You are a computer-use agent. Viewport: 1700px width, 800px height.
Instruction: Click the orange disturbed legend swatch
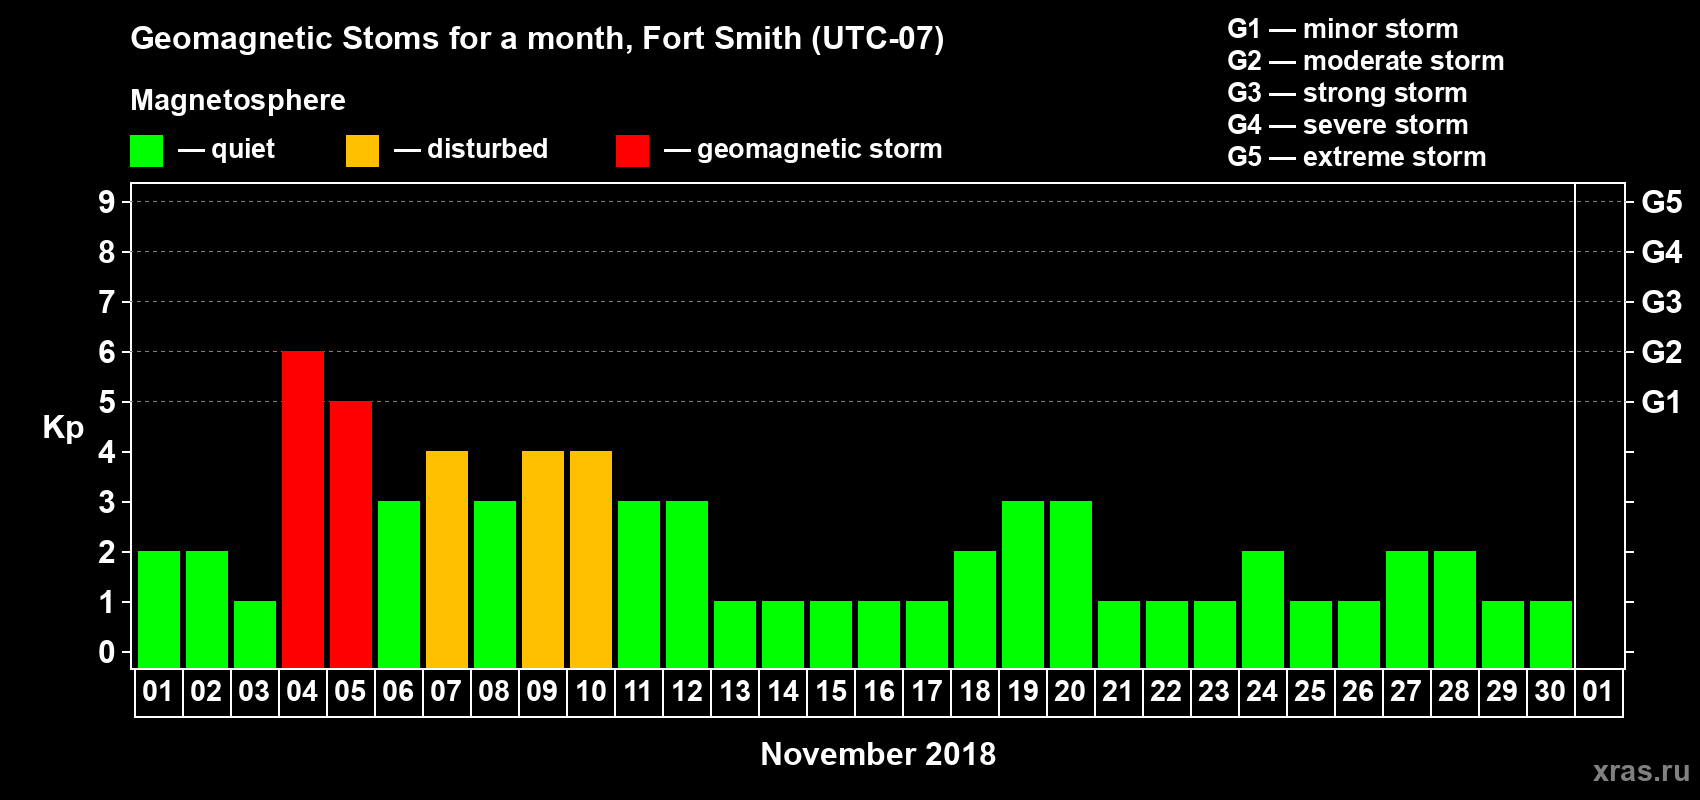[x=363, y=151]
